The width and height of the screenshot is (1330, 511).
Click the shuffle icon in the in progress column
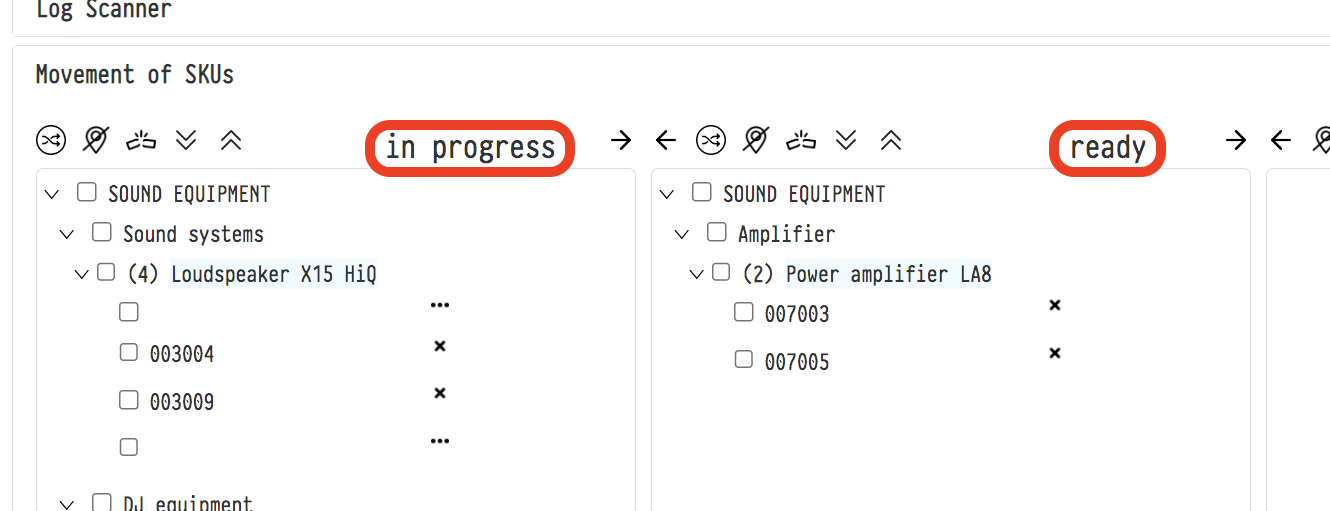click(51, 141)
